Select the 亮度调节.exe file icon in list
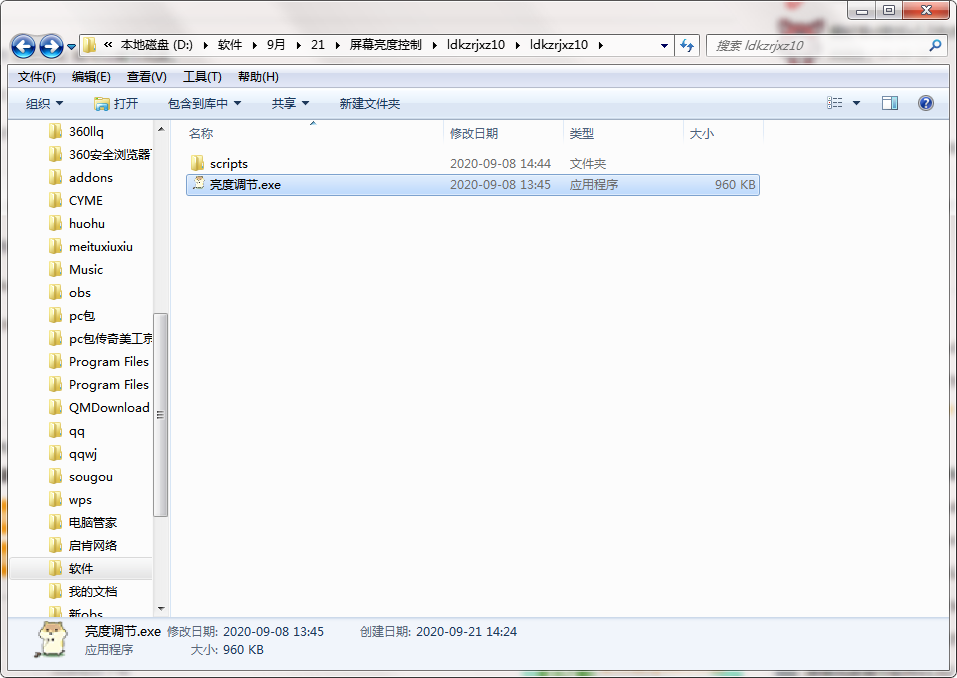 (198, 183)
